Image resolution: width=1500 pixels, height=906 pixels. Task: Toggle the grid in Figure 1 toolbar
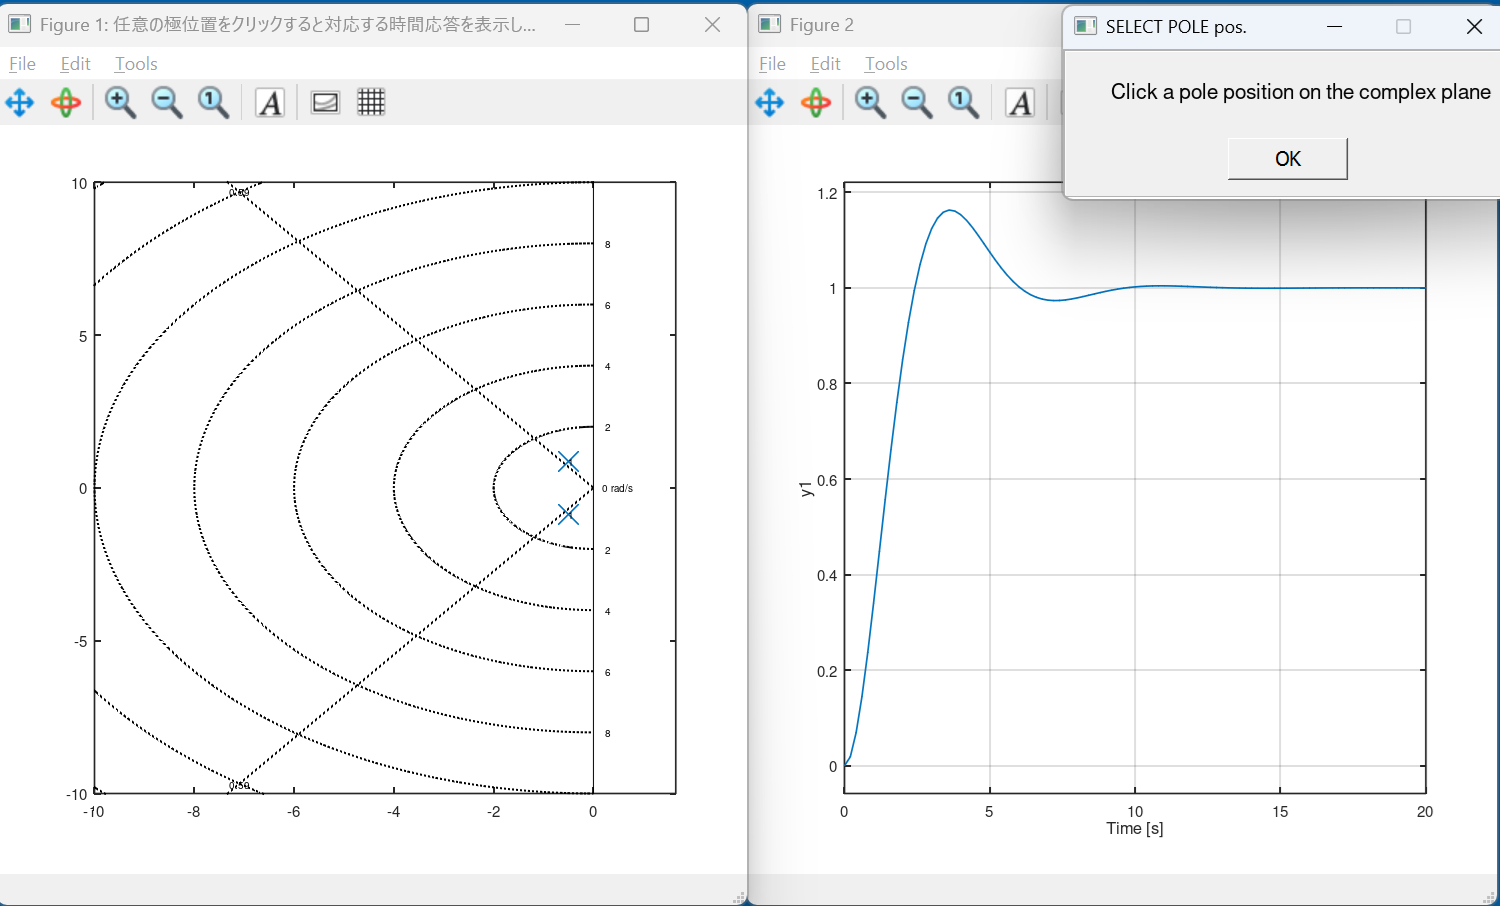click(371, 102)
